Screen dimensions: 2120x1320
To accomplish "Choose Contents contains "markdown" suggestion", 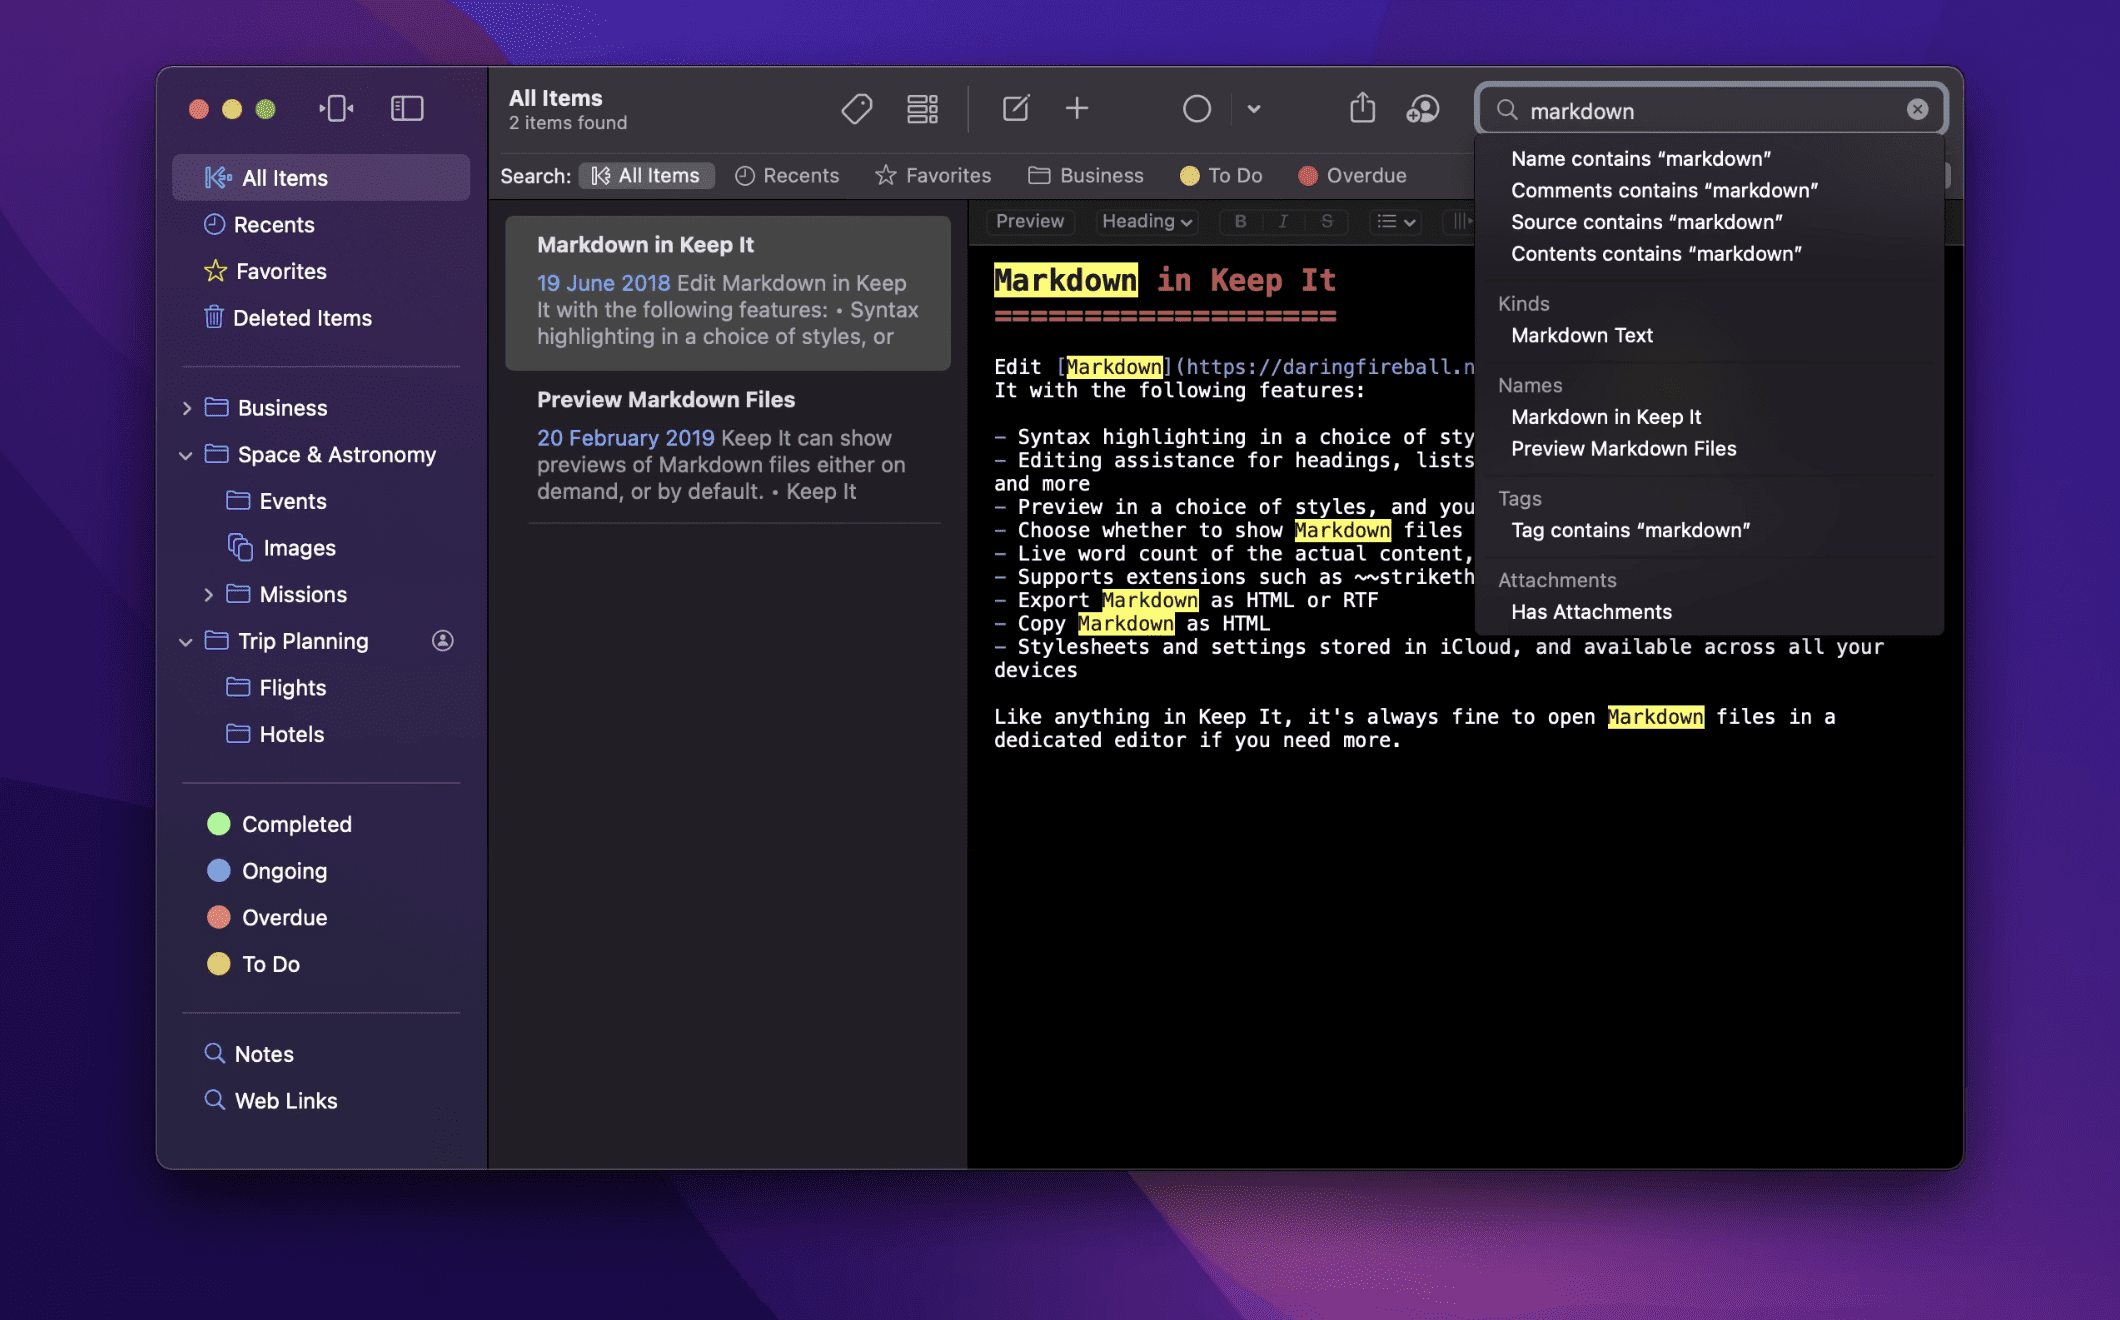I will point(1655,254).
